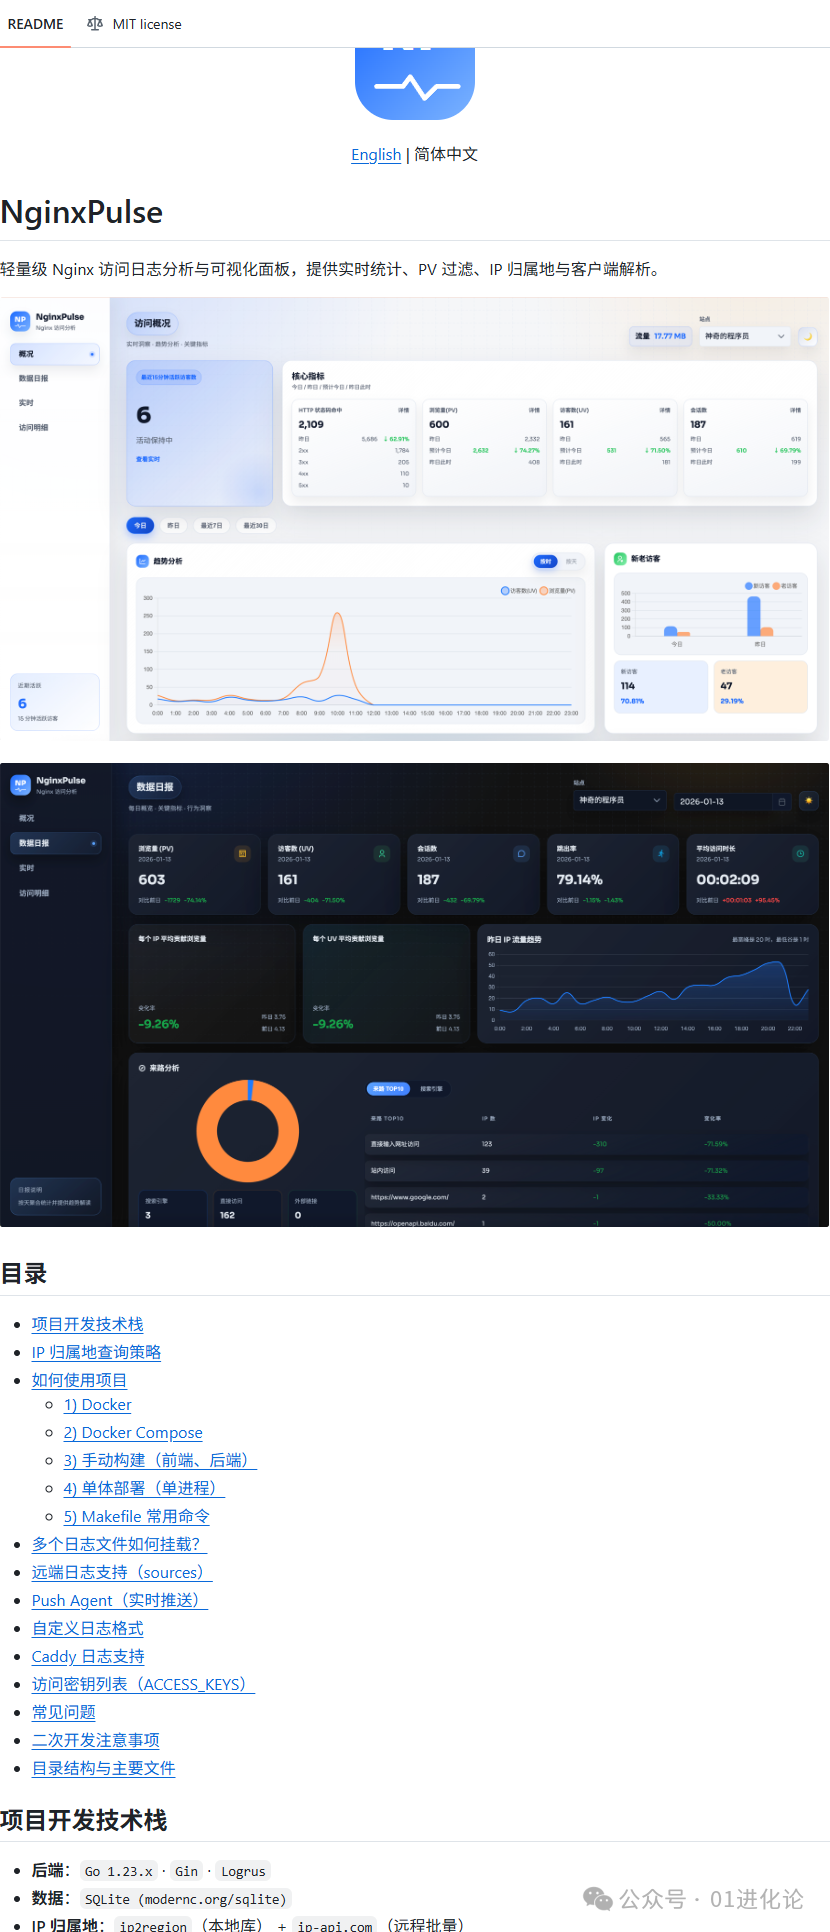This screenshot has height=1932, width=830.
Task: Select 搜索引擎 tab in dark dashboard
Action: pyautogui.click(x=431, y=1088)
